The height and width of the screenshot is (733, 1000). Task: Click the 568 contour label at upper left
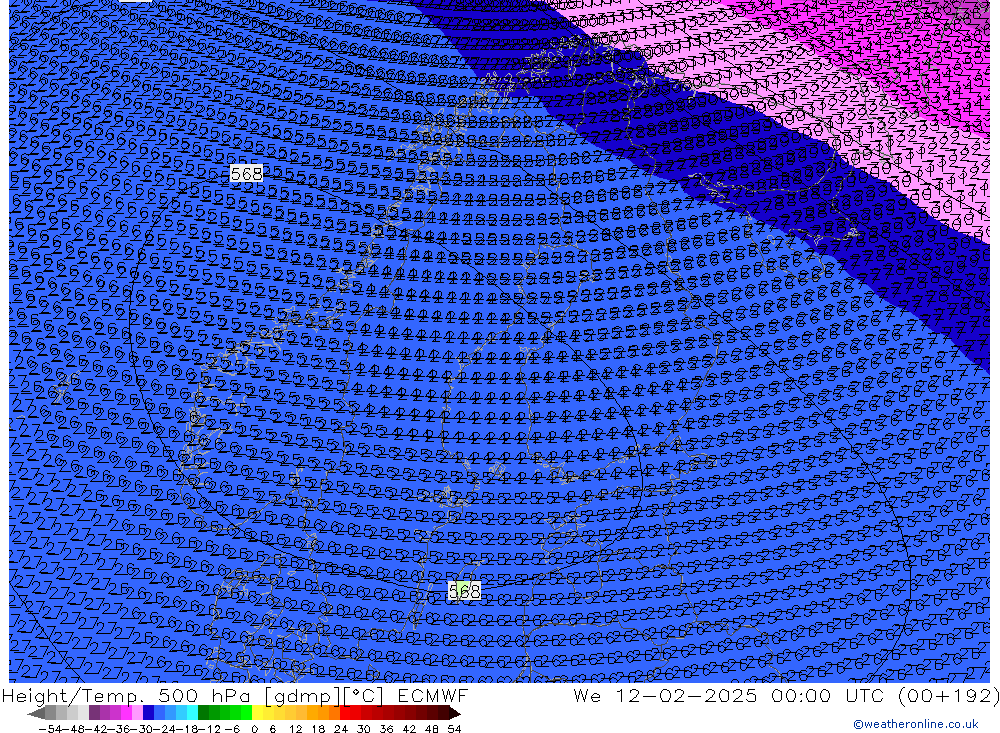[246, 174]
